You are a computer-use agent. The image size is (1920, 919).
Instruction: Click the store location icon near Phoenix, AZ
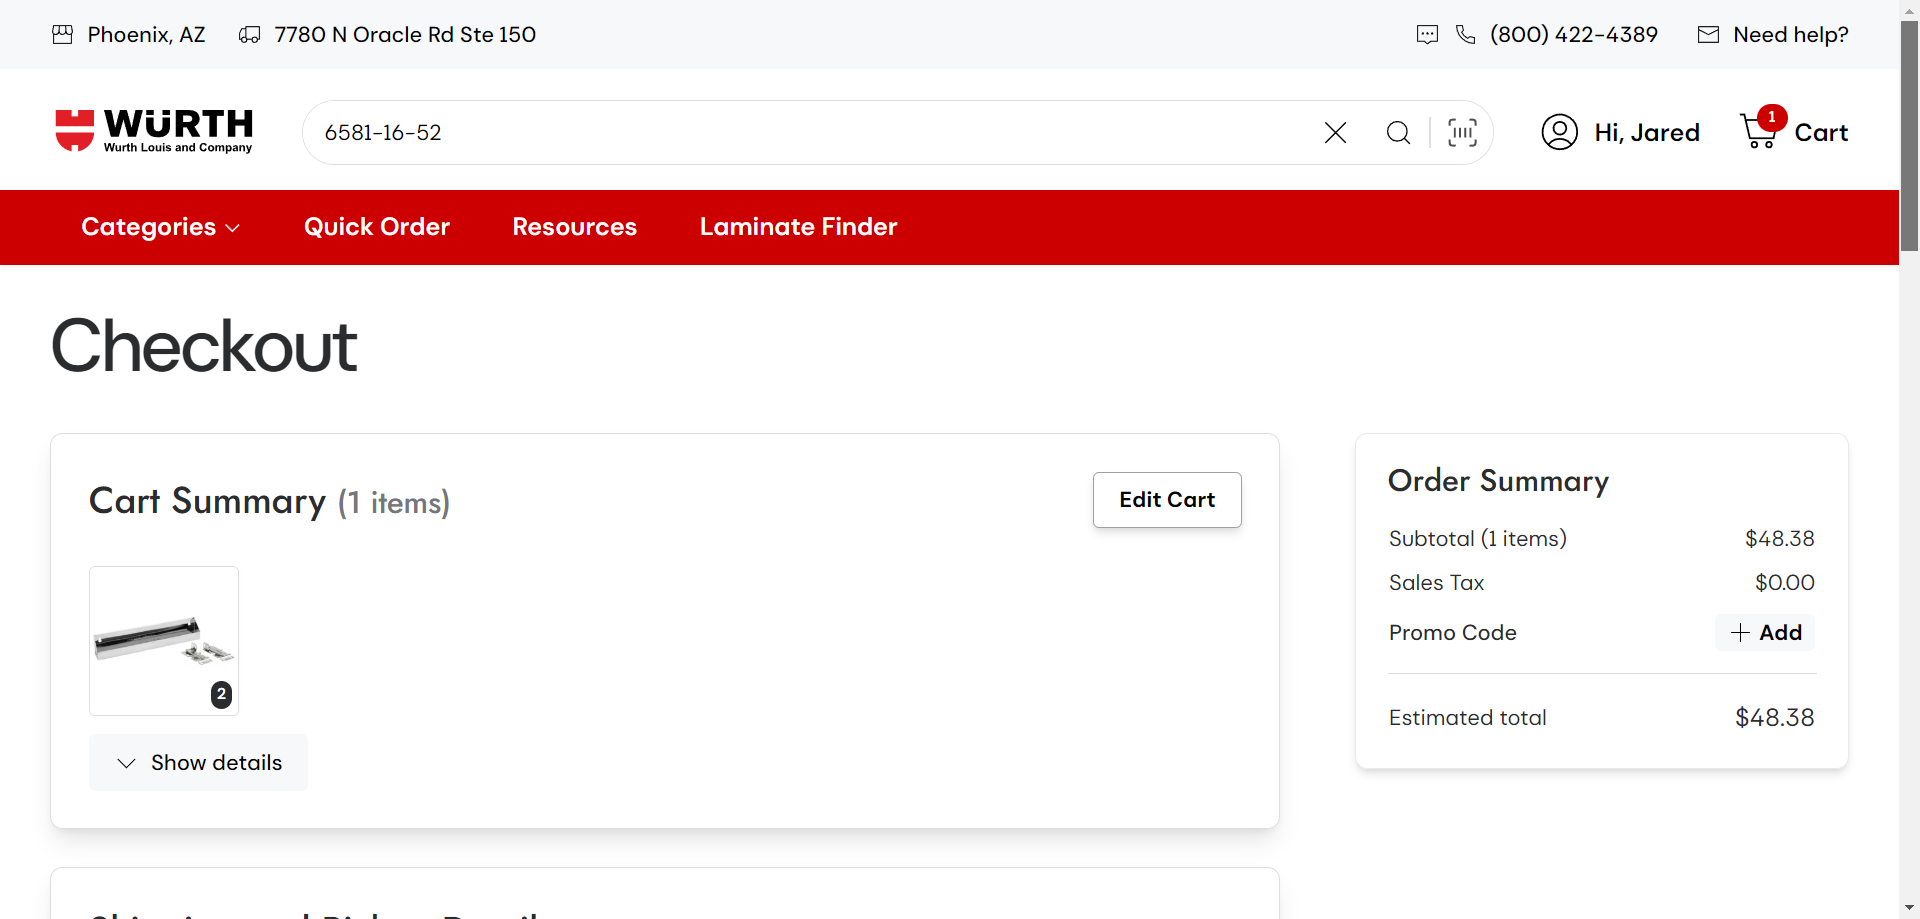tap(63, 35)
